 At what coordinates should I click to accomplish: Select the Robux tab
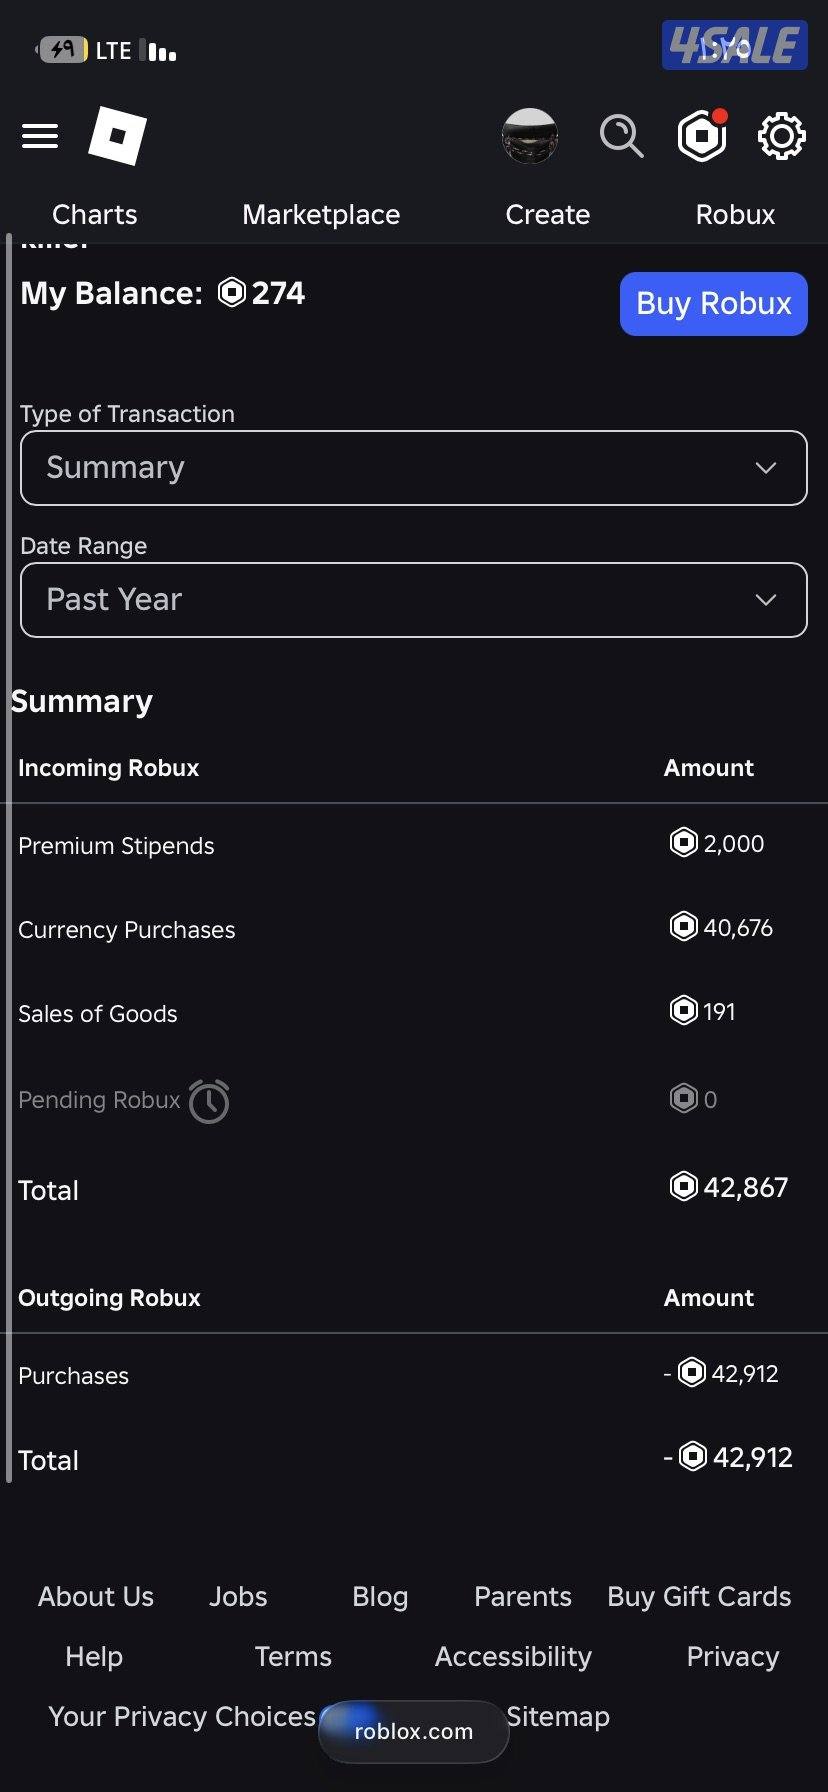pyautogui.click(x=735, y=214)
